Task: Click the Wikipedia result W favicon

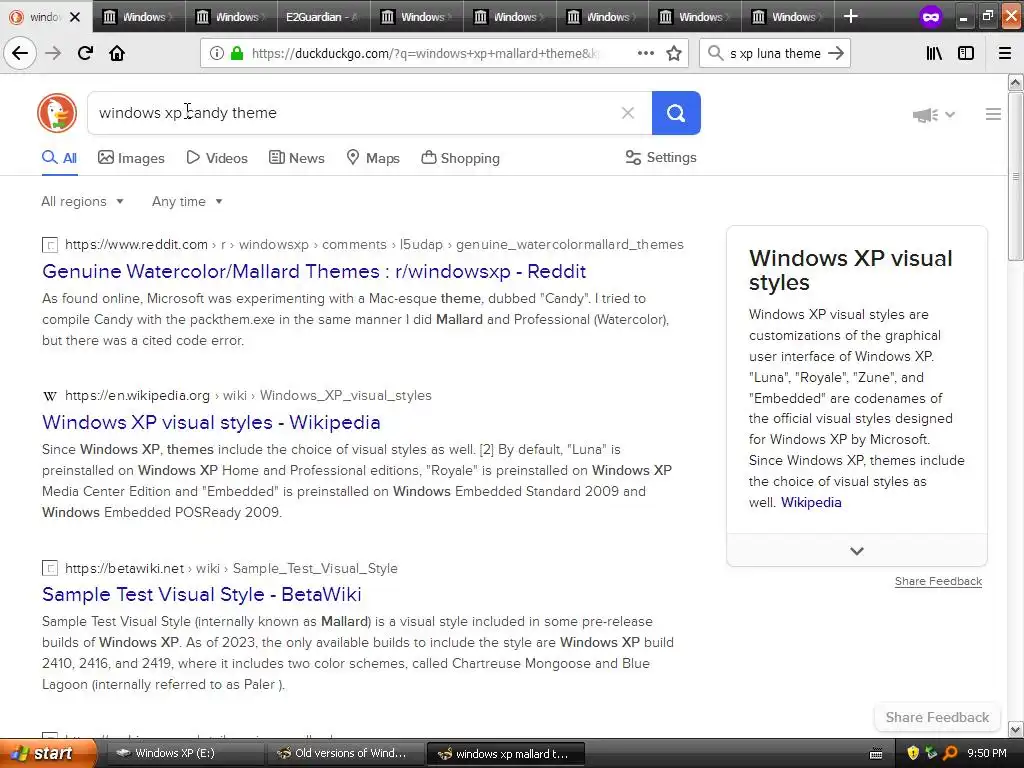Action: [50, 396]
